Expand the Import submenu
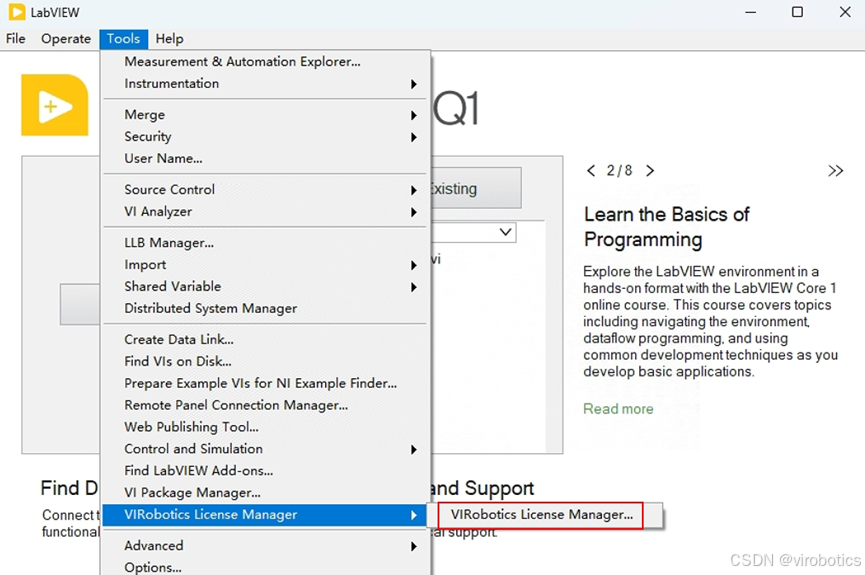The width and height of the screenshot is (865, 575). click(x=265, y=265)
